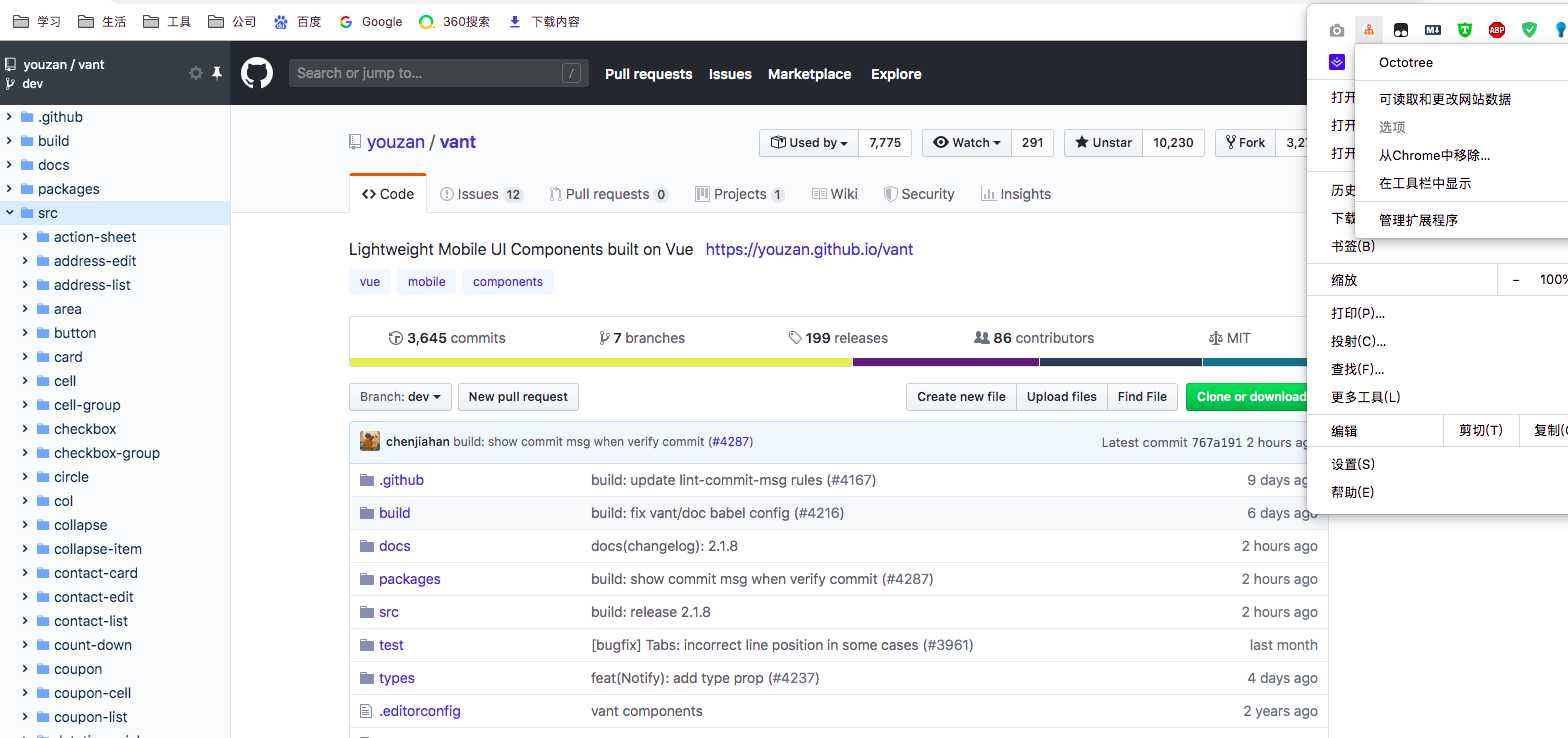Open Explore in the GitHub header
Screen dimensions: 1568x738
coord(896,74)
